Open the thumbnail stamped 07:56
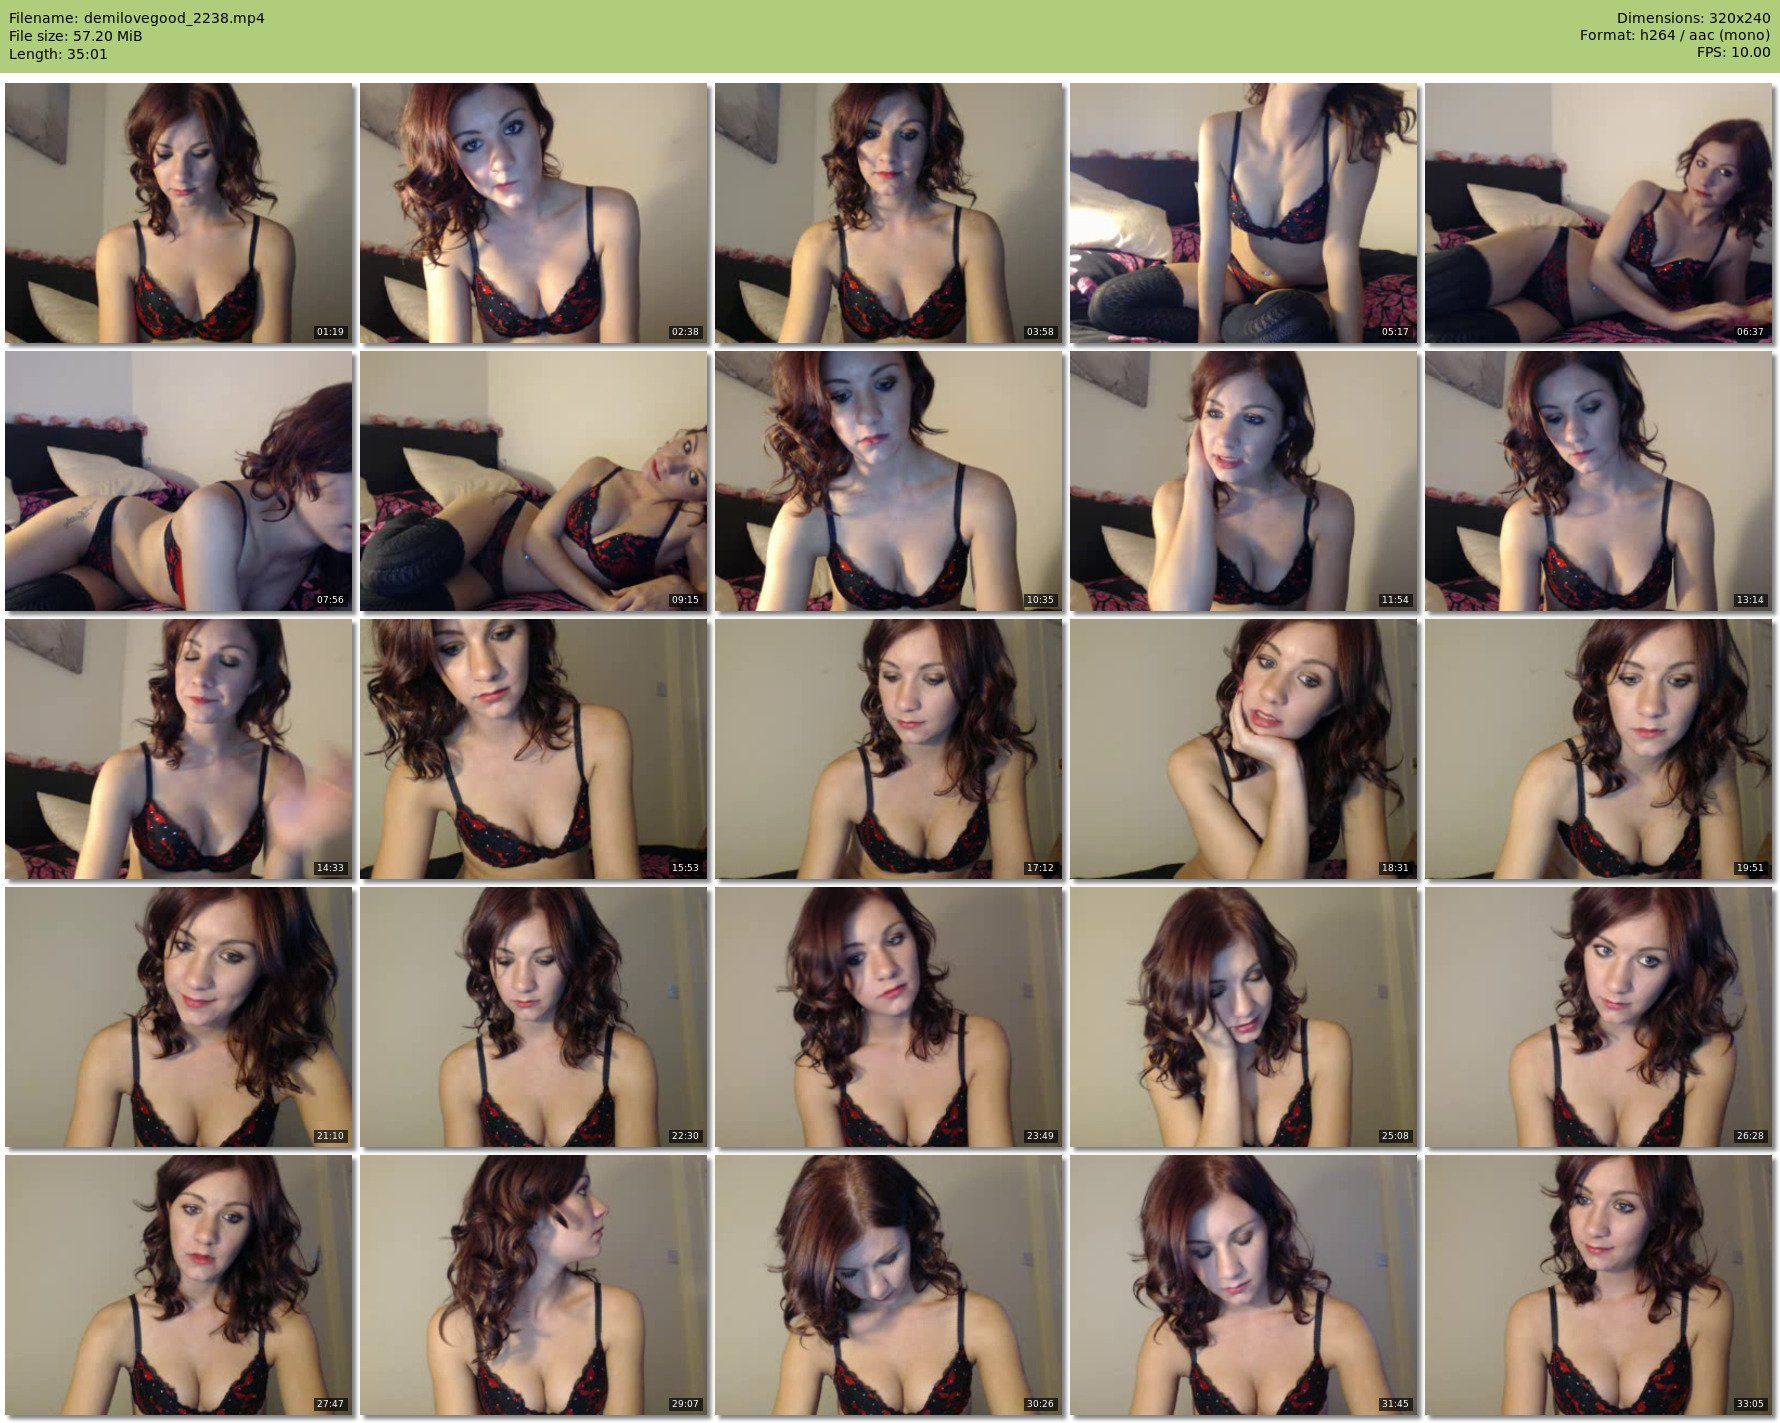The height and width of the screenshot is (1423, 1780). (x=179, y=481)
